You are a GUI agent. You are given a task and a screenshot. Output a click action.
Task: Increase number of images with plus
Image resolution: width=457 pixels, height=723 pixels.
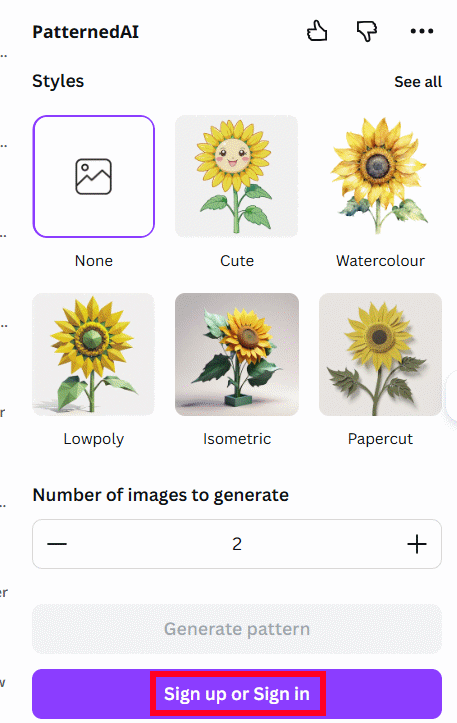[x=417, y=544]
